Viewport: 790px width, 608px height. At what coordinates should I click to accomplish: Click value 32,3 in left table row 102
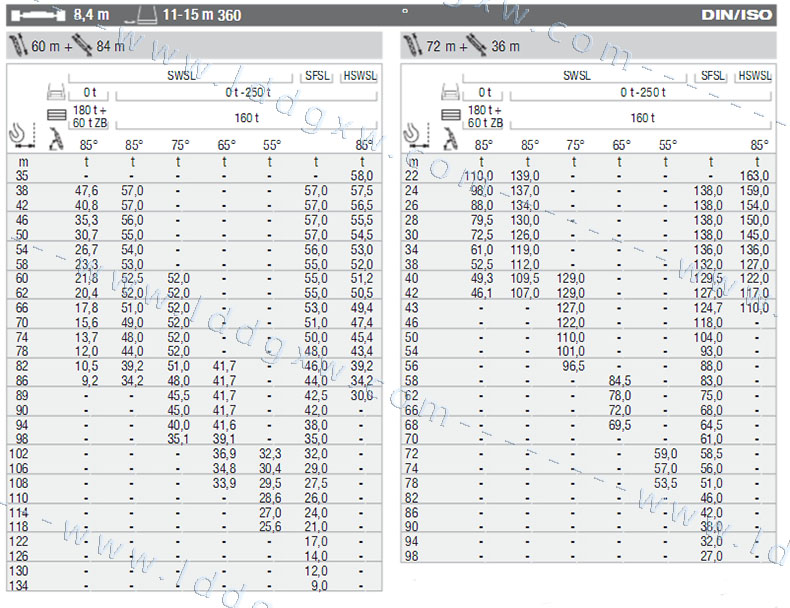(270, 454)
